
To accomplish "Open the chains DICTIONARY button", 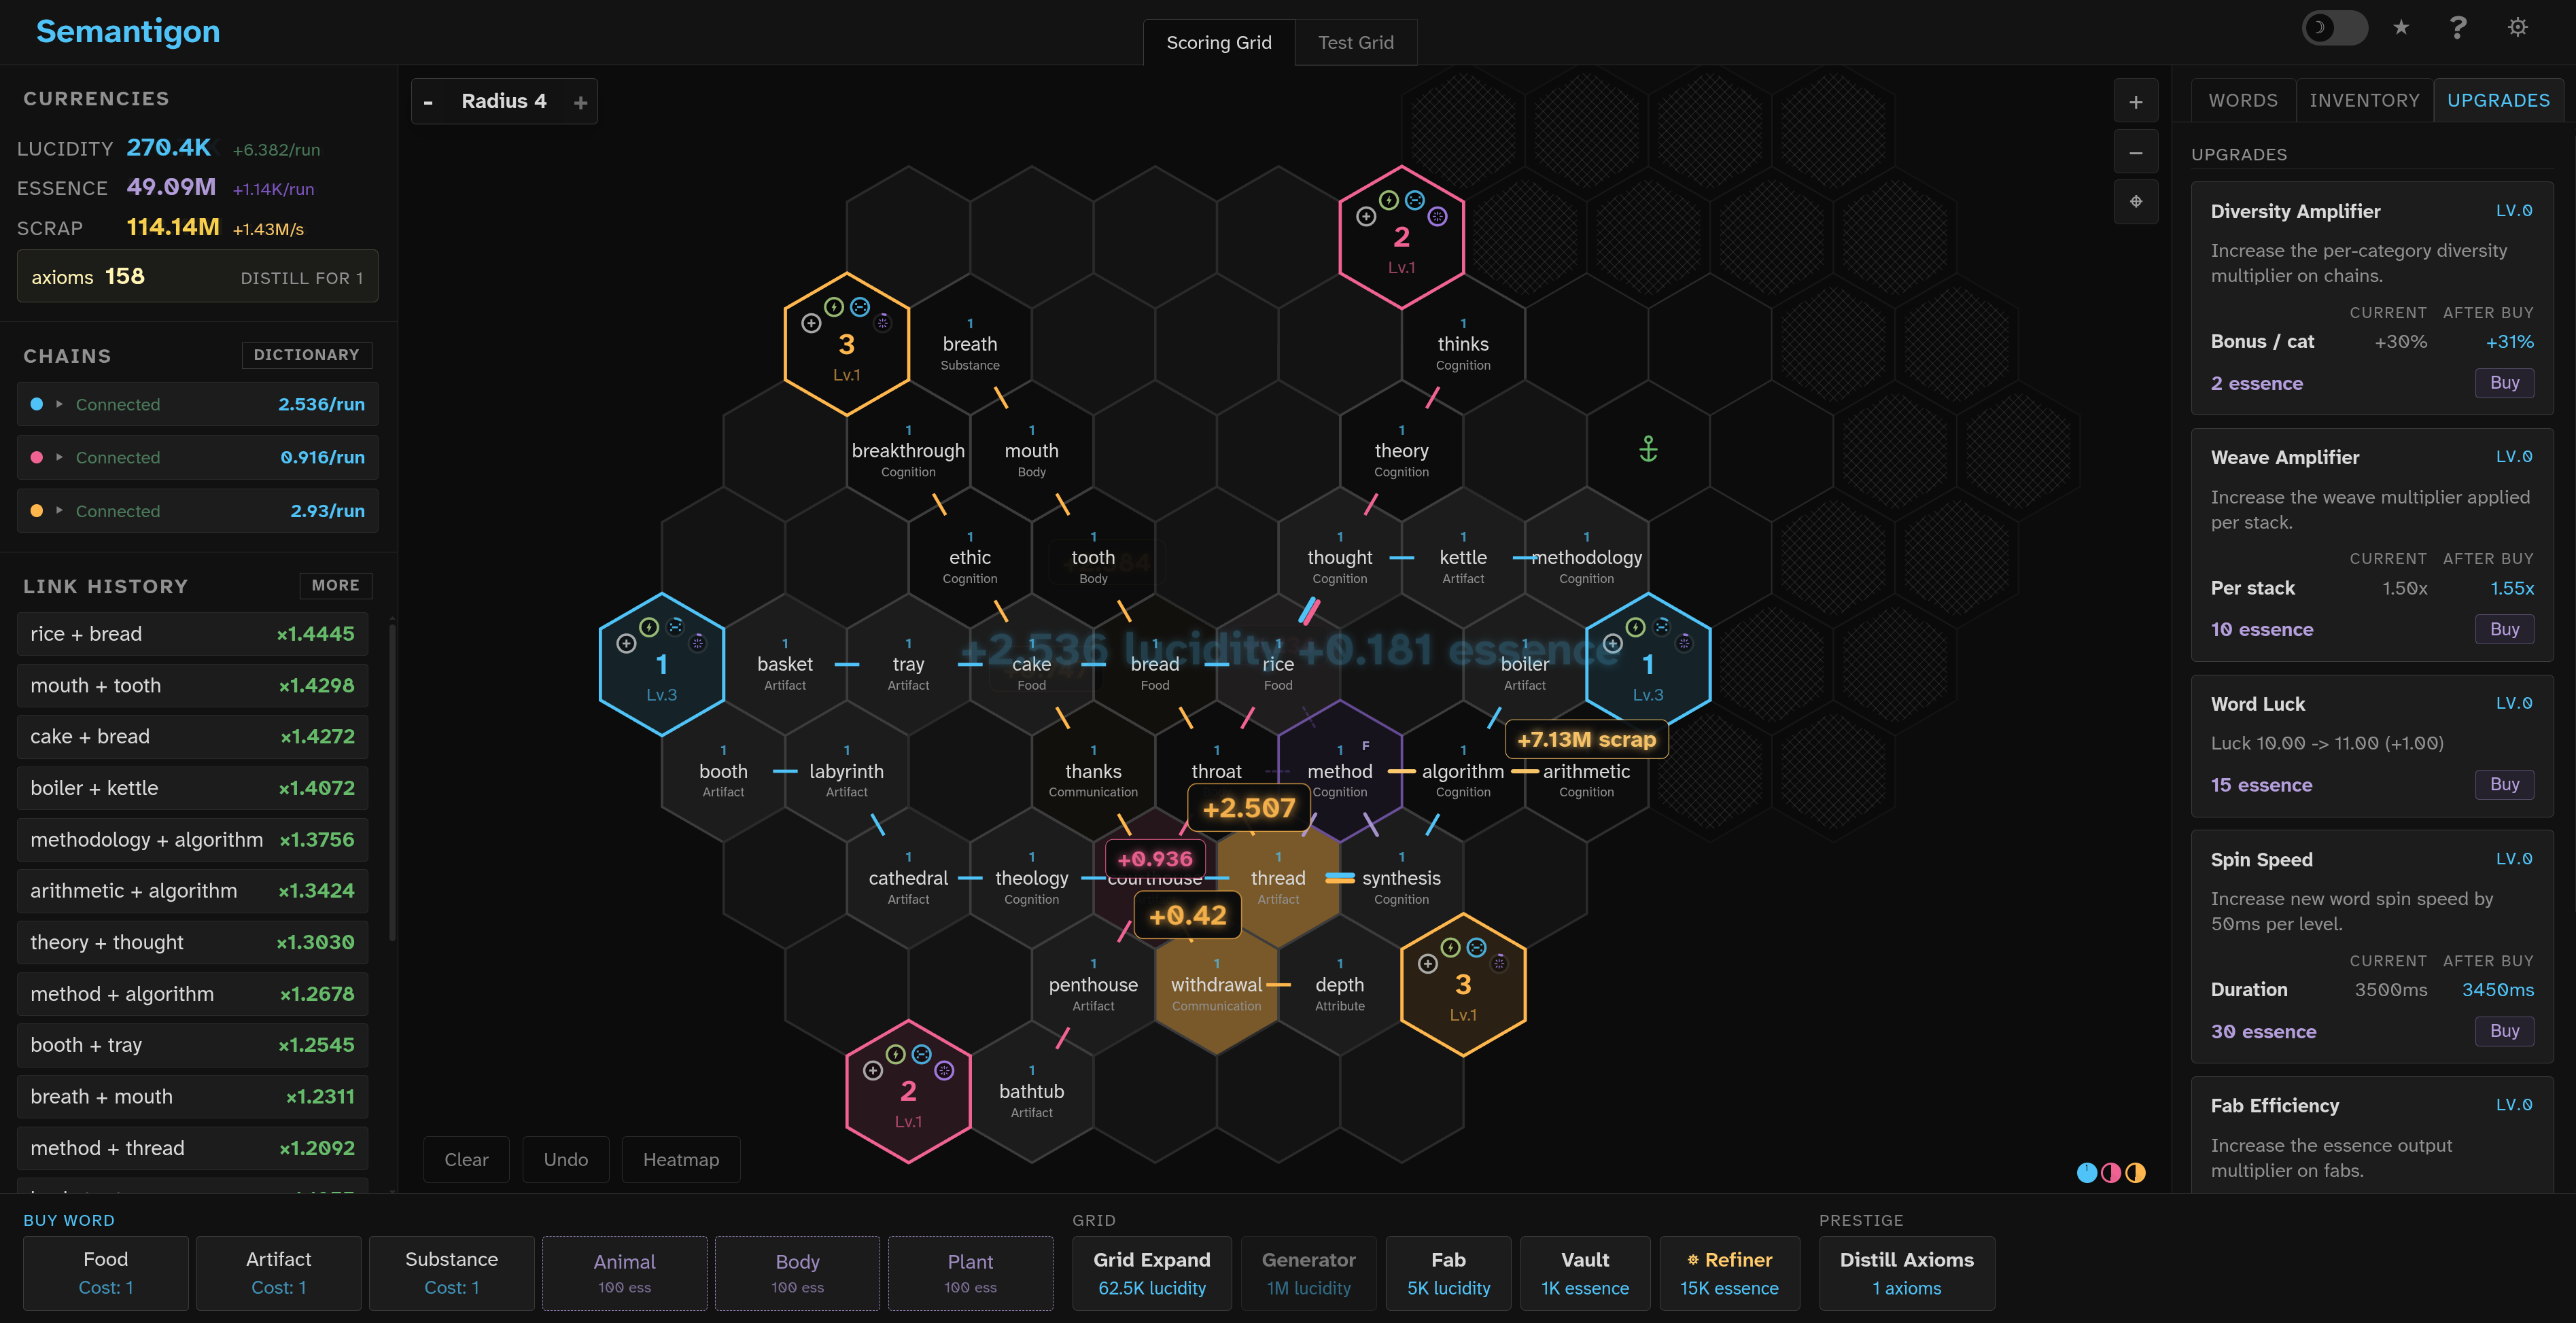I will [x=306, y=355].
